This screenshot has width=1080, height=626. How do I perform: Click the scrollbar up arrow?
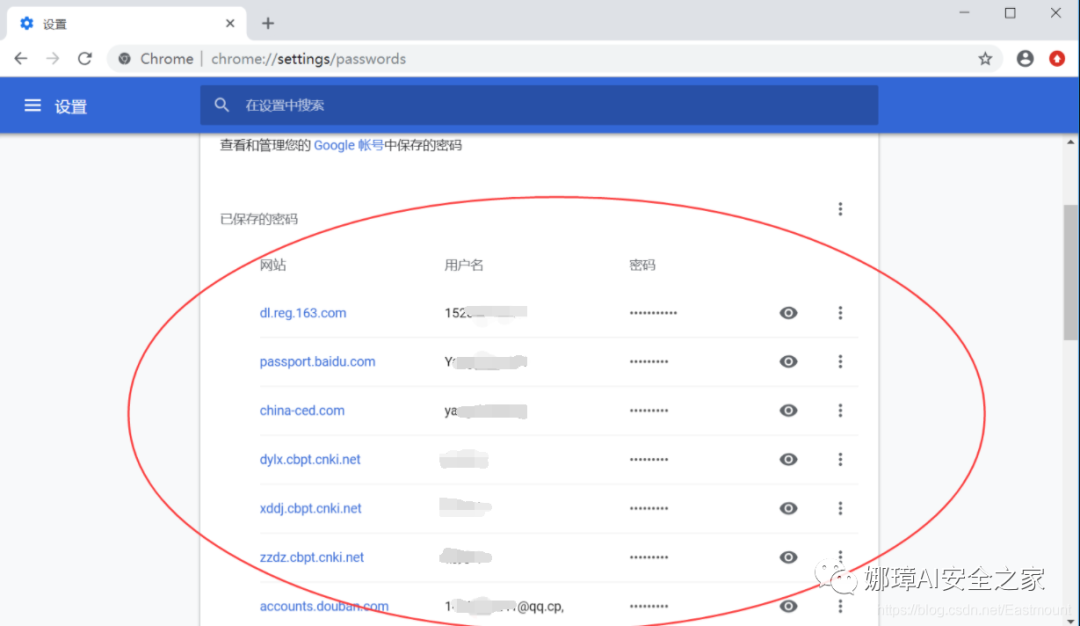pyautogui.click(x=1070, y=143)
